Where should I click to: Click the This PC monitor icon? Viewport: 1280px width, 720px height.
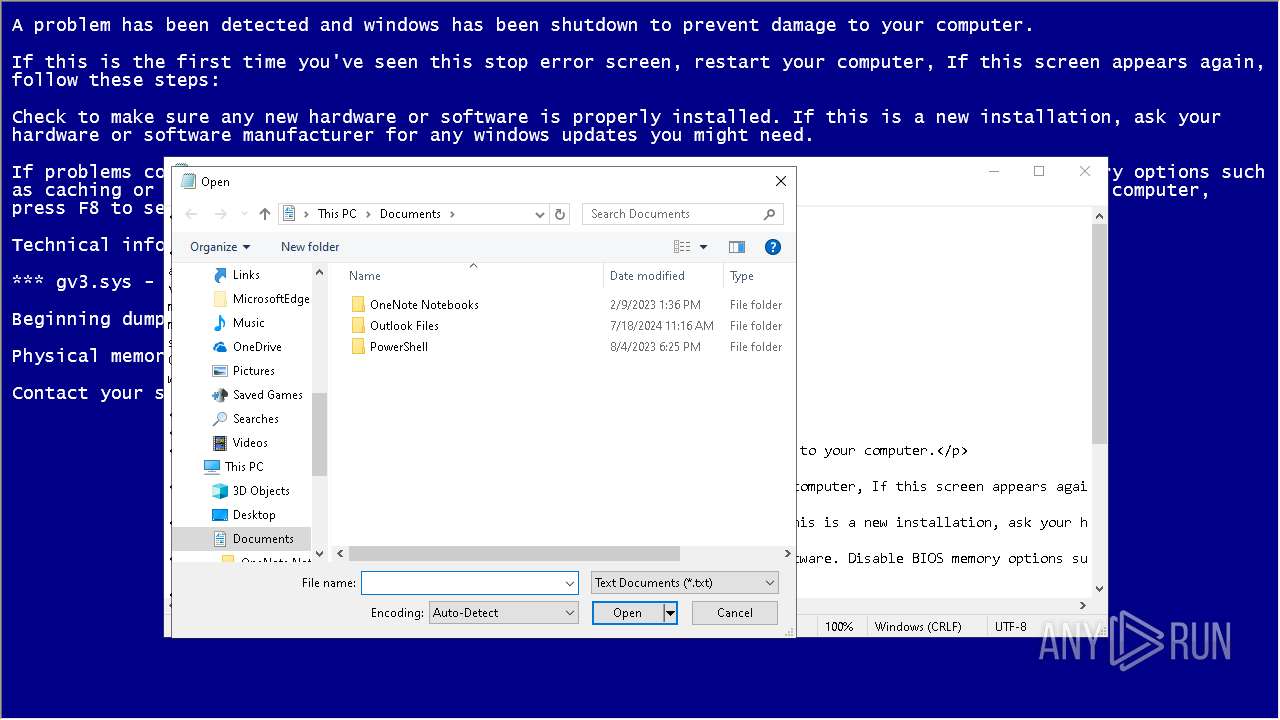click(212, 467)
